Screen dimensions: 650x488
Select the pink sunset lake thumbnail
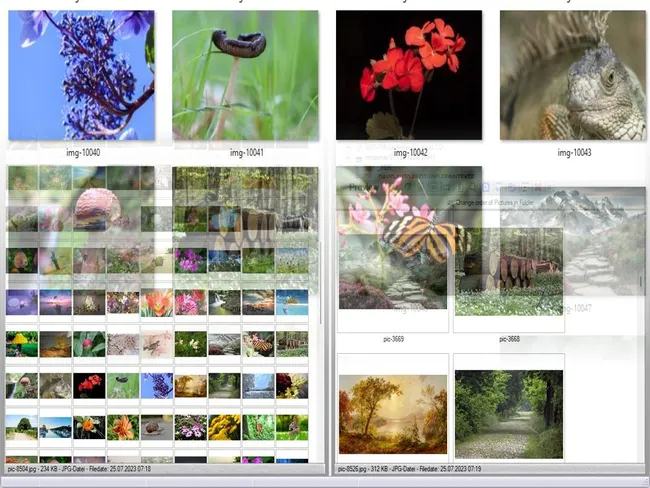(56, 302)
